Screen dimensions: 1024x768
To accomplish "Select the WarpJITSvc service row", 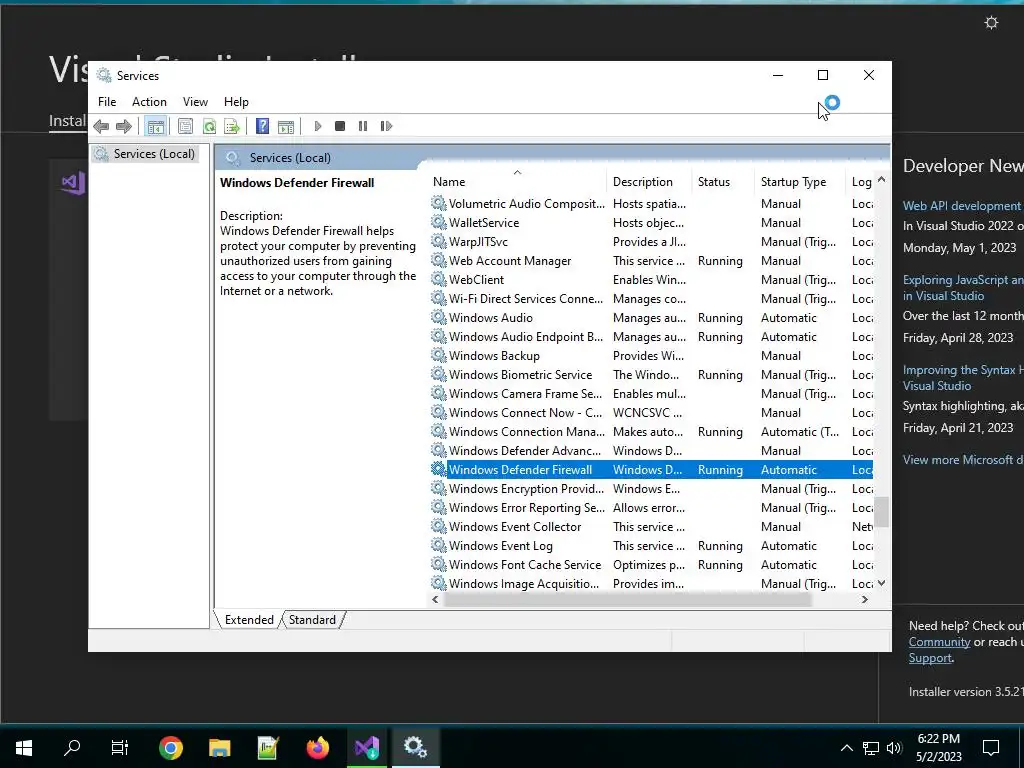I will (x=651, y=242).
